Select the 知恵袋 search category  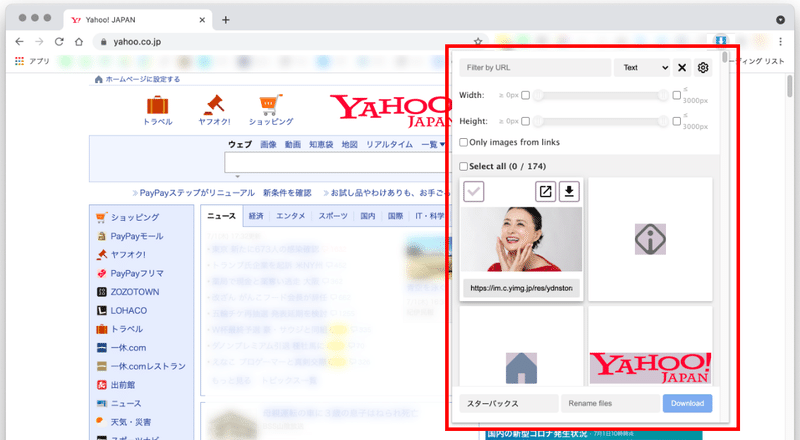click(321, 144)
